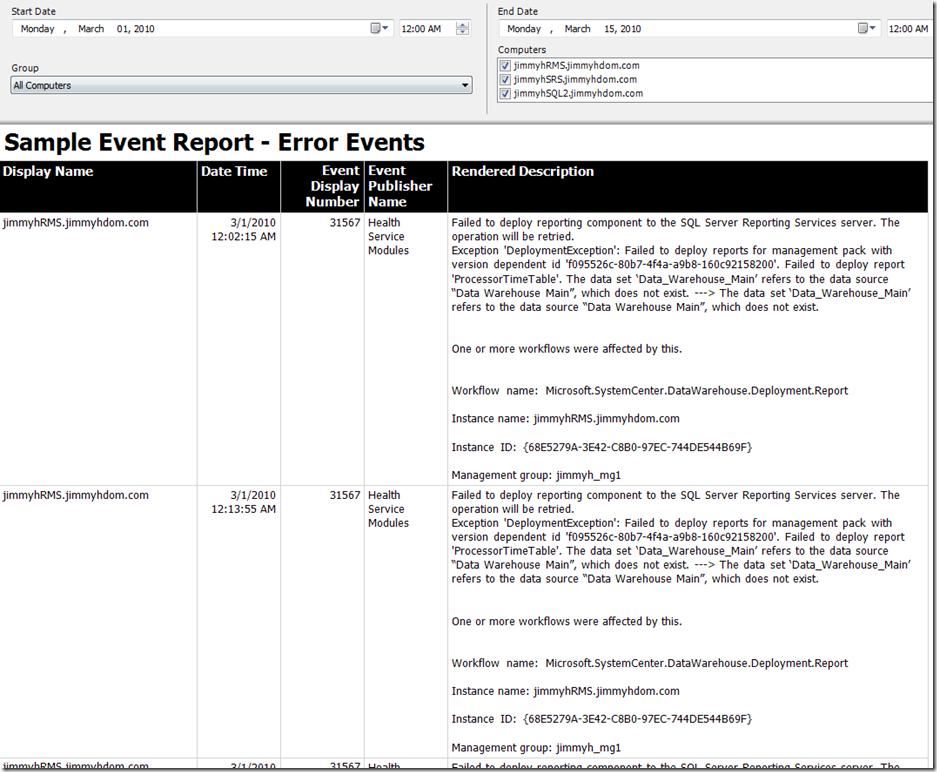Click 'Health Service Modules' in the 12:13:55 AM row
The image size is (937, 772).
(x=388, y=509)
